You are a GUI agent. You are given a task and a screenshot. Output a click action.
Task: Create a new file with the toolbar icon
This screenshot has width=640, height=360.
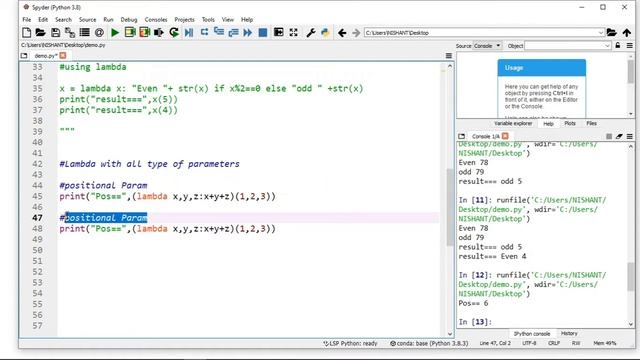click(x=27, y=33)
